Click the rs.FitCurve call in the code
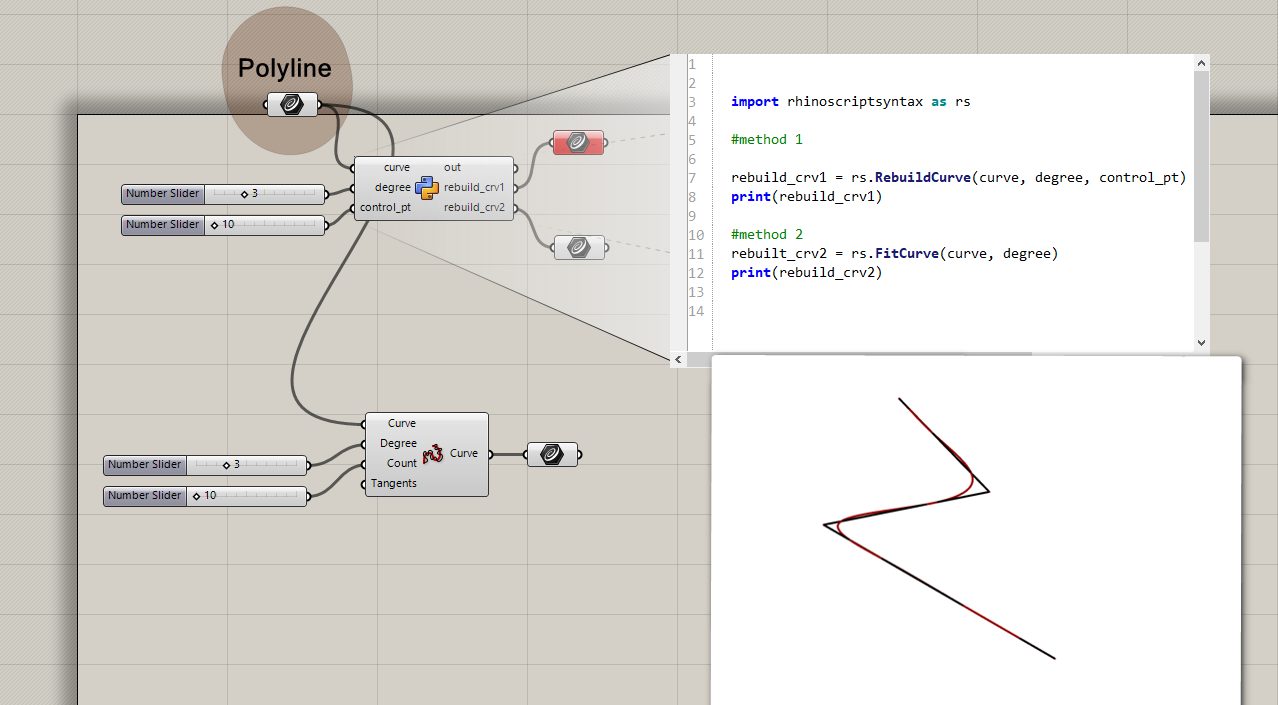 [x=906, y=253]
